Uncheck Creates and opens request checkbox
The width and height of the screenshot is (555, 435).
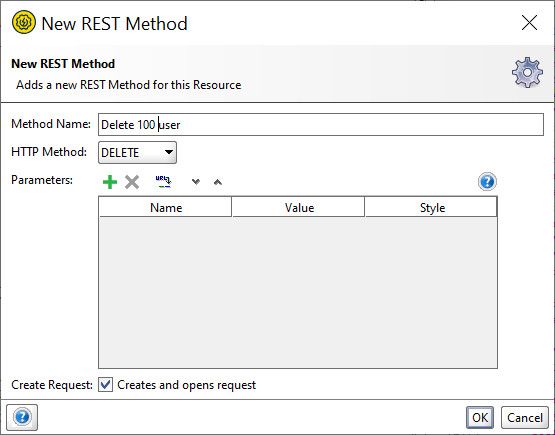click(105, 384)
